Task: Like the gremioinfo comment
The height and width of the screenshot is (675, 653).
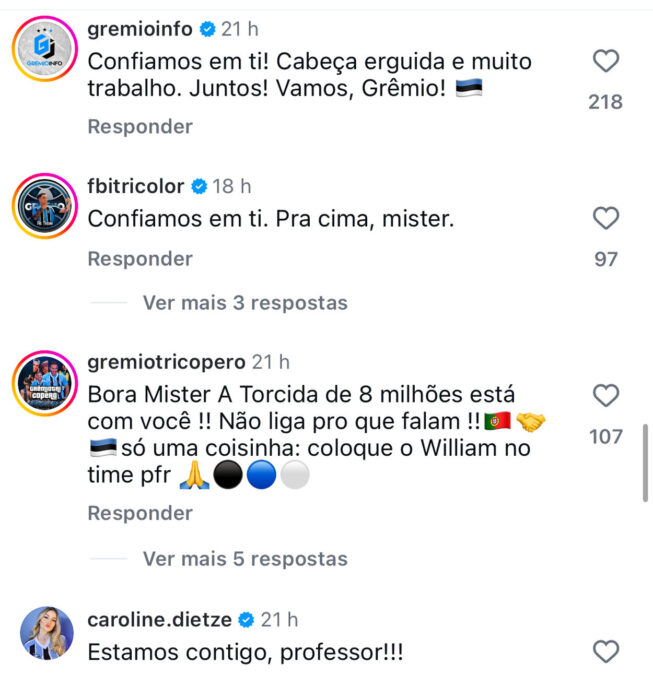Action: [606, 62]
